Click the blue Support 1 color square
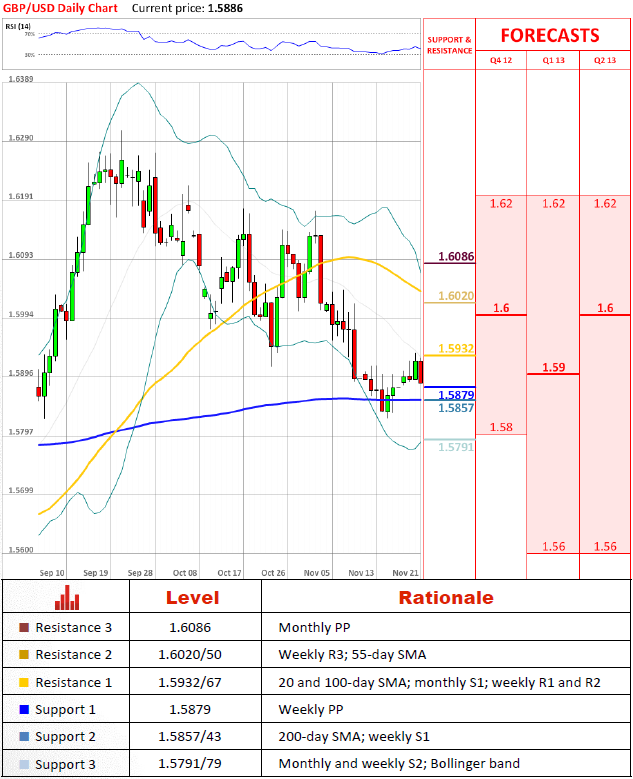Screen dimensions: 633x779 point(24,710)
